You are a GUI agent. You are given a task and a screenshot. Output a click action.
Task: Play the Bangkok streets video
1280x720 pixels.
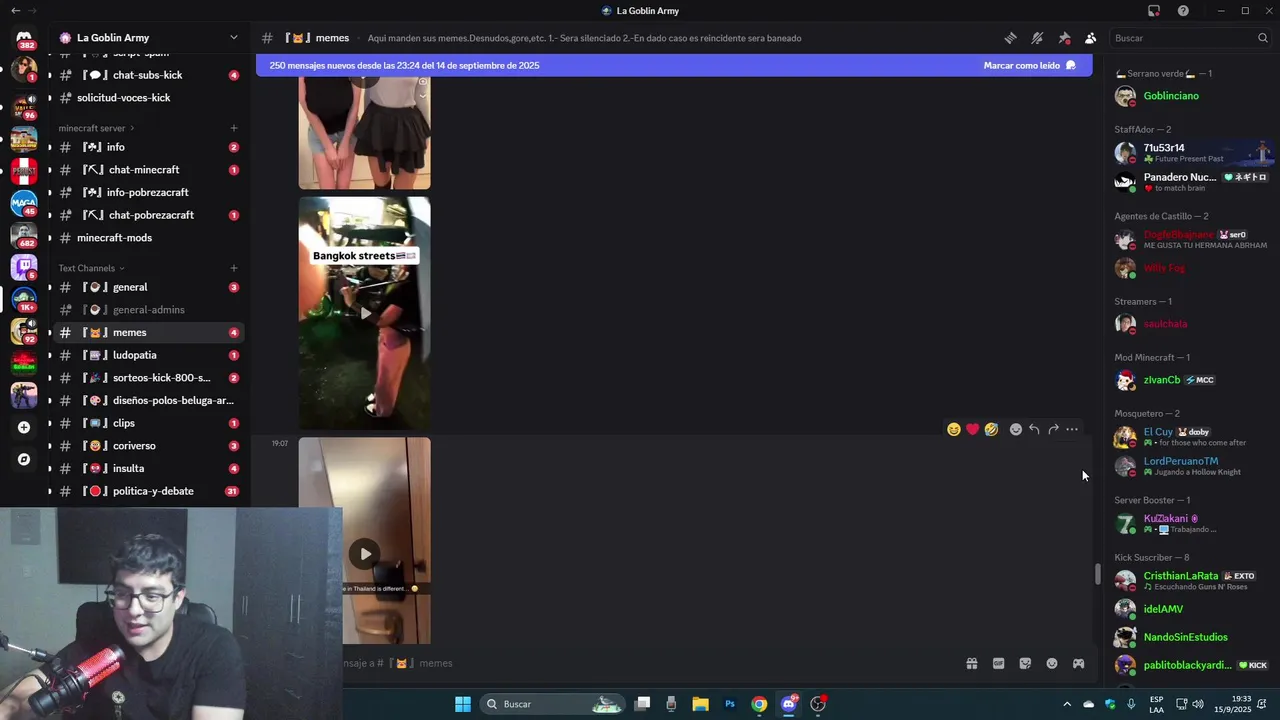click(x=365, y=313)
